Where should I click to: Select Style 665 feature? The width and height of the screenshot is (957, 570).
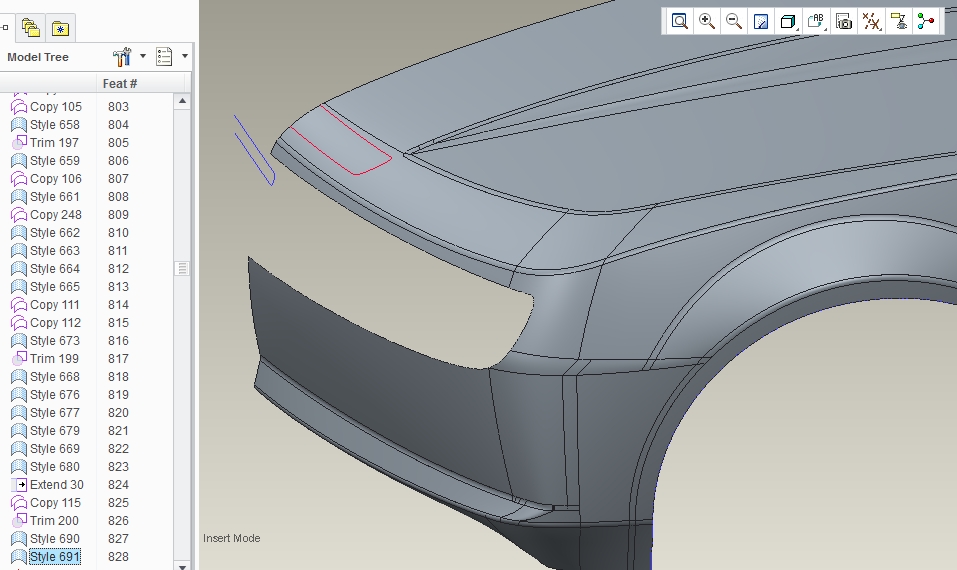[x=55, y=287]
